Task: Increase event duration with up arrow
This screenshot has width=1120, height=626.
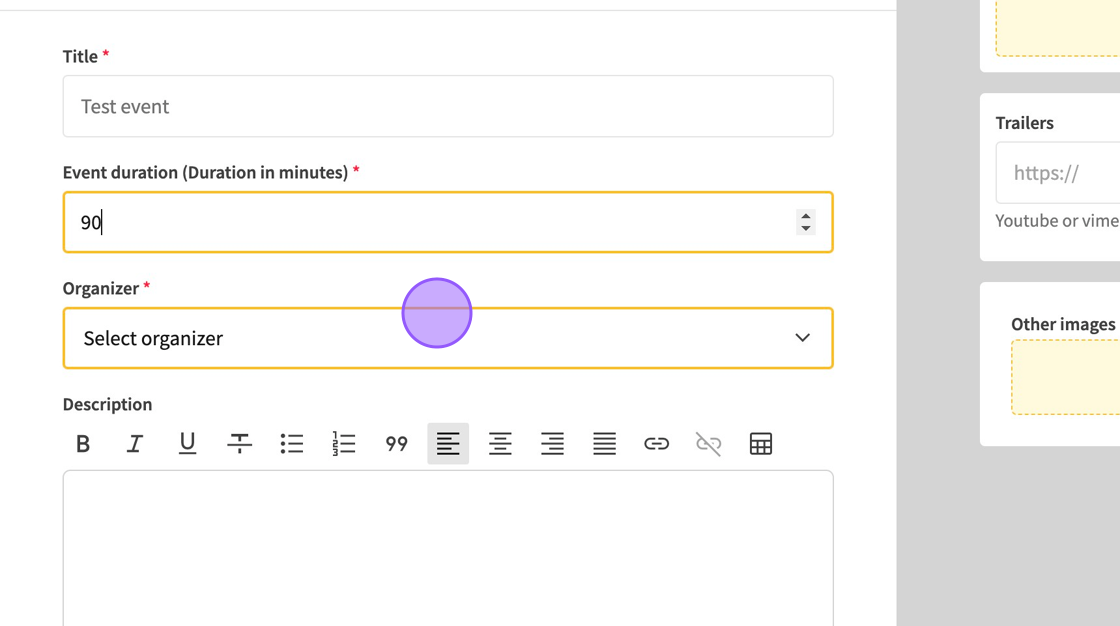Action: (x=805, y=215)
